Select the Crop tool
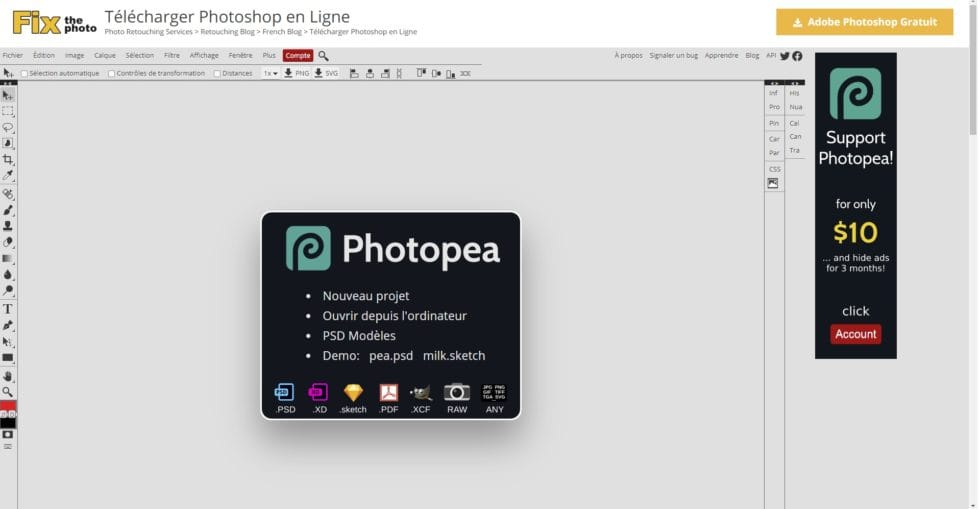The height and width of the screenshot is (509, 980). pyautogui.click(x=8, y=159)
